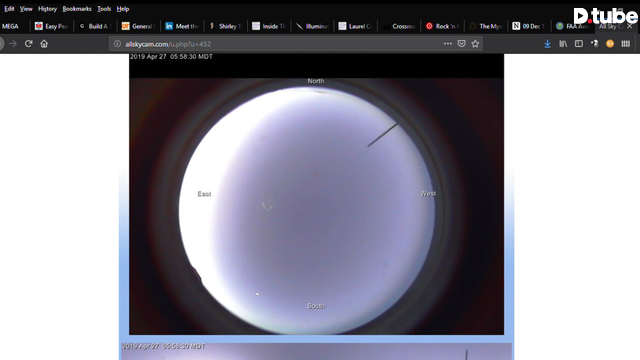Click the top image's 05:58:30 MDT timestamp
This screenshot has width=640, height=360.
[x=191, y=57]
